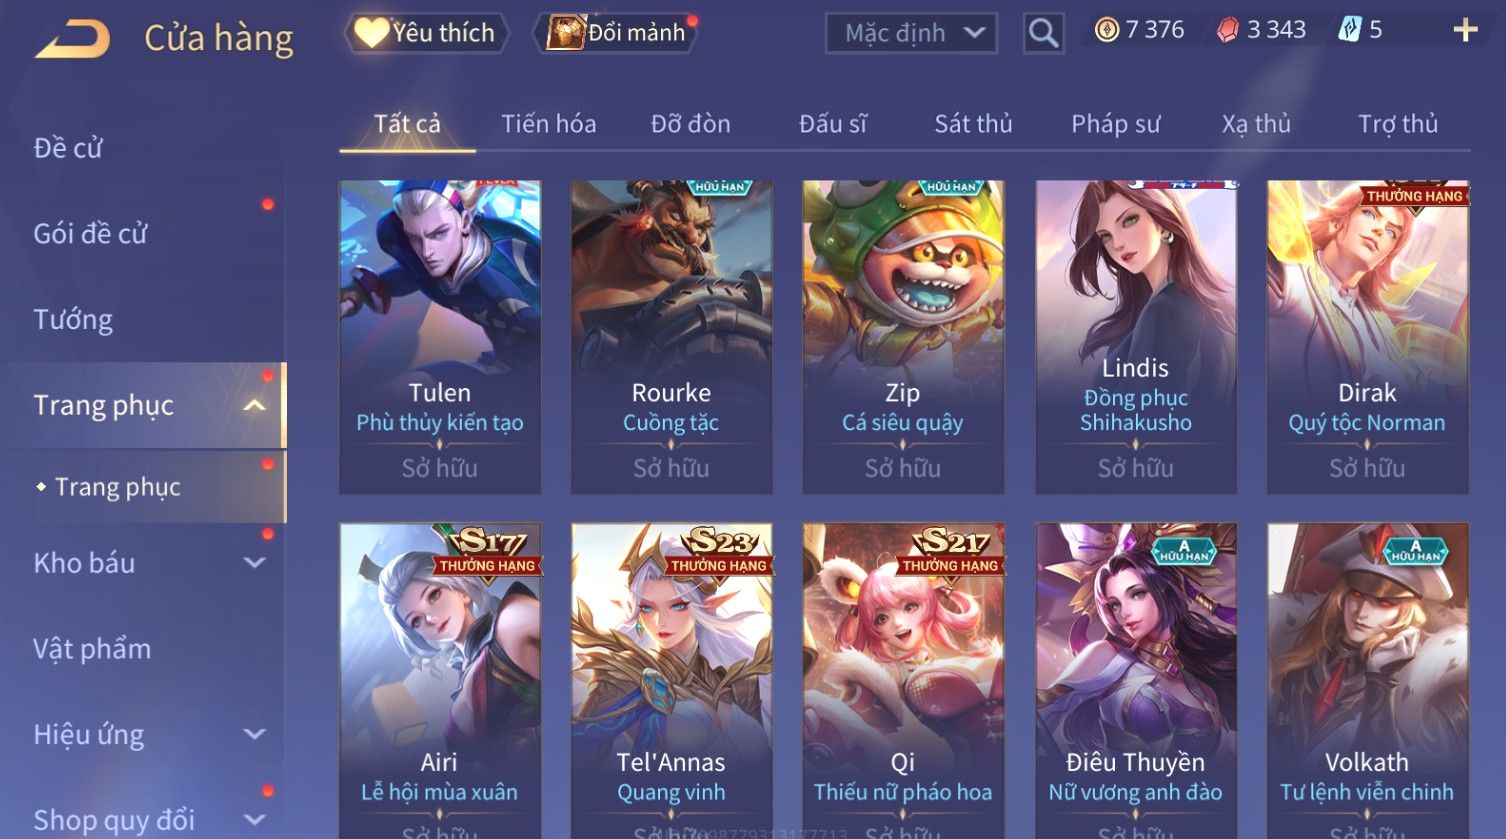1506x839 pixels.
Task: Switch to the Tiến hóa tab
Action: [x=548, y=124]
